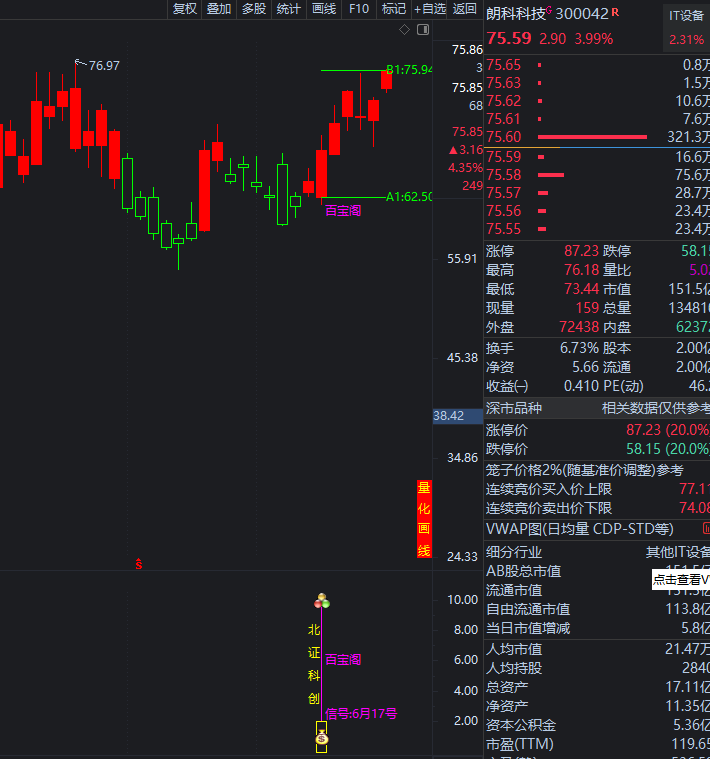The image size is (710, 759).
Task: Toggle the side panel layout icon
Action: pos(423,30)
